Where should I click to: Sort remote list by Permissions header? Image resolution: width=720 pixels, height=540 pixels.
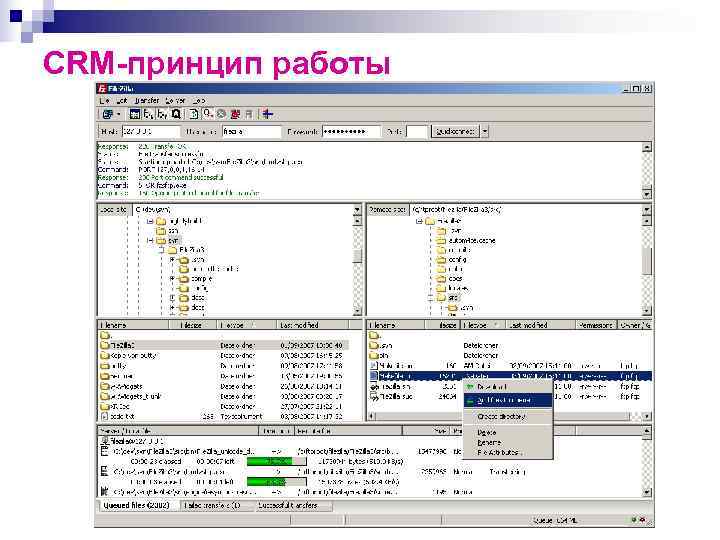(596, 325)
